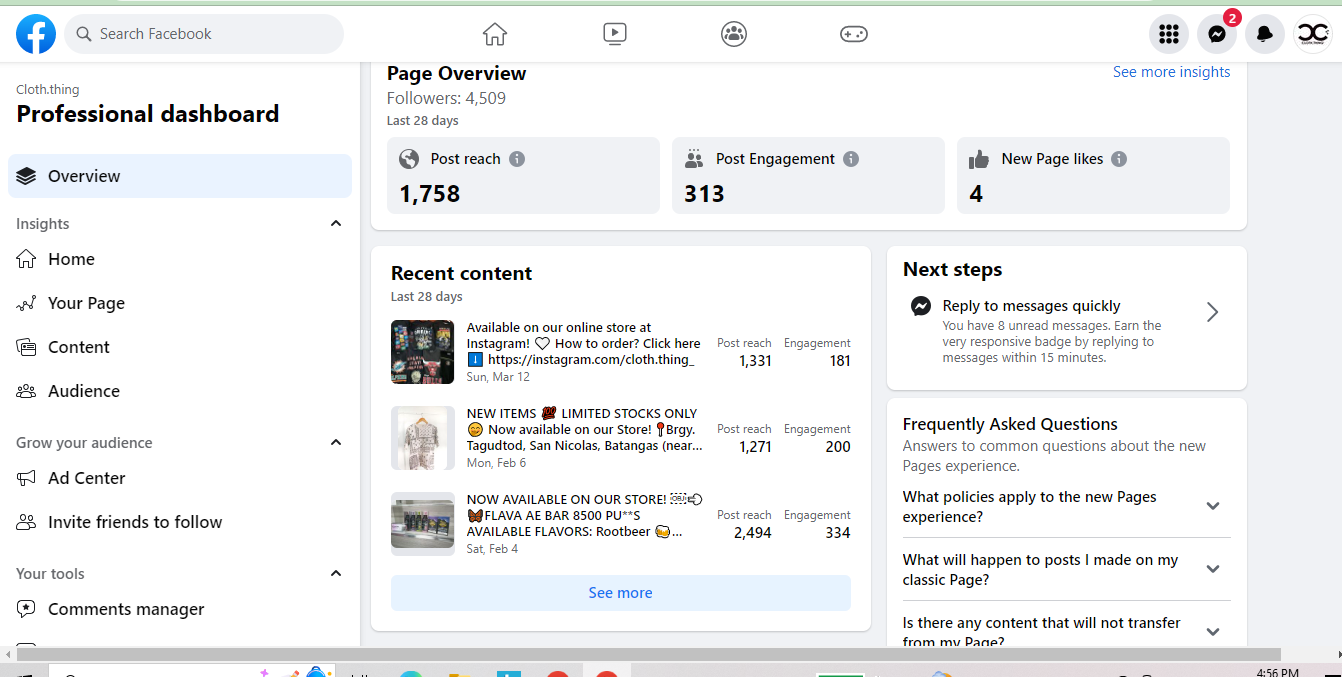The height and width of the screenshot is (677, 1342).
Task: Click the engagement value 181
Action: pos(840,361)
